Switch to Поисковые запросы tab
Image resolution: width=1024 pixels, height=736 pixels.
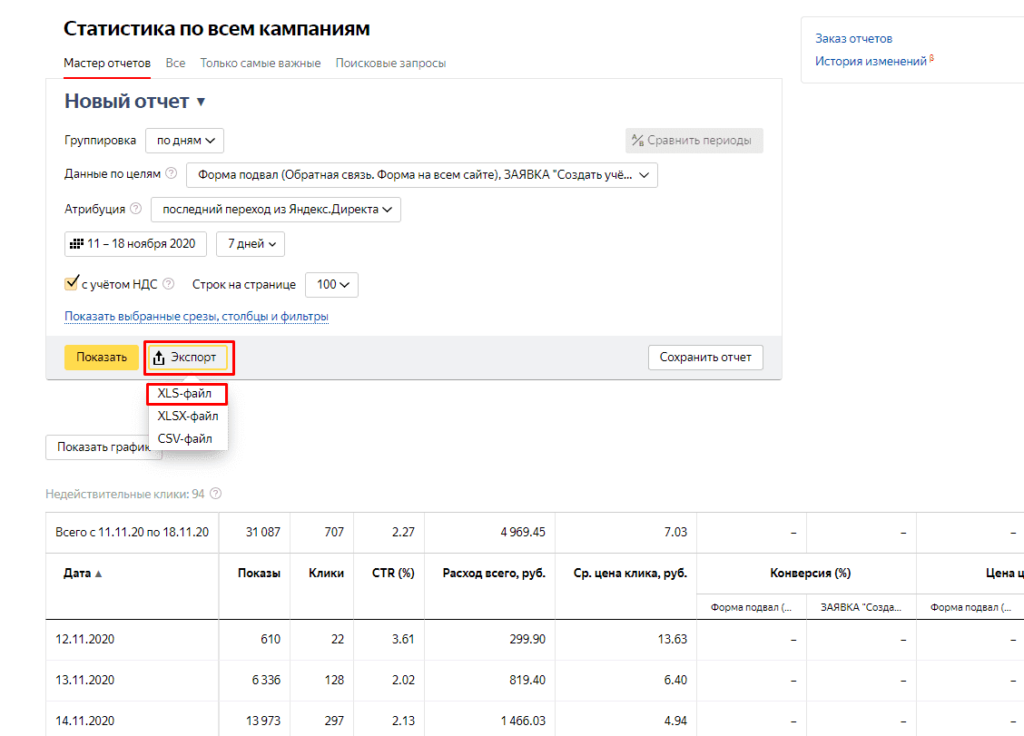[x=391, y=63]
